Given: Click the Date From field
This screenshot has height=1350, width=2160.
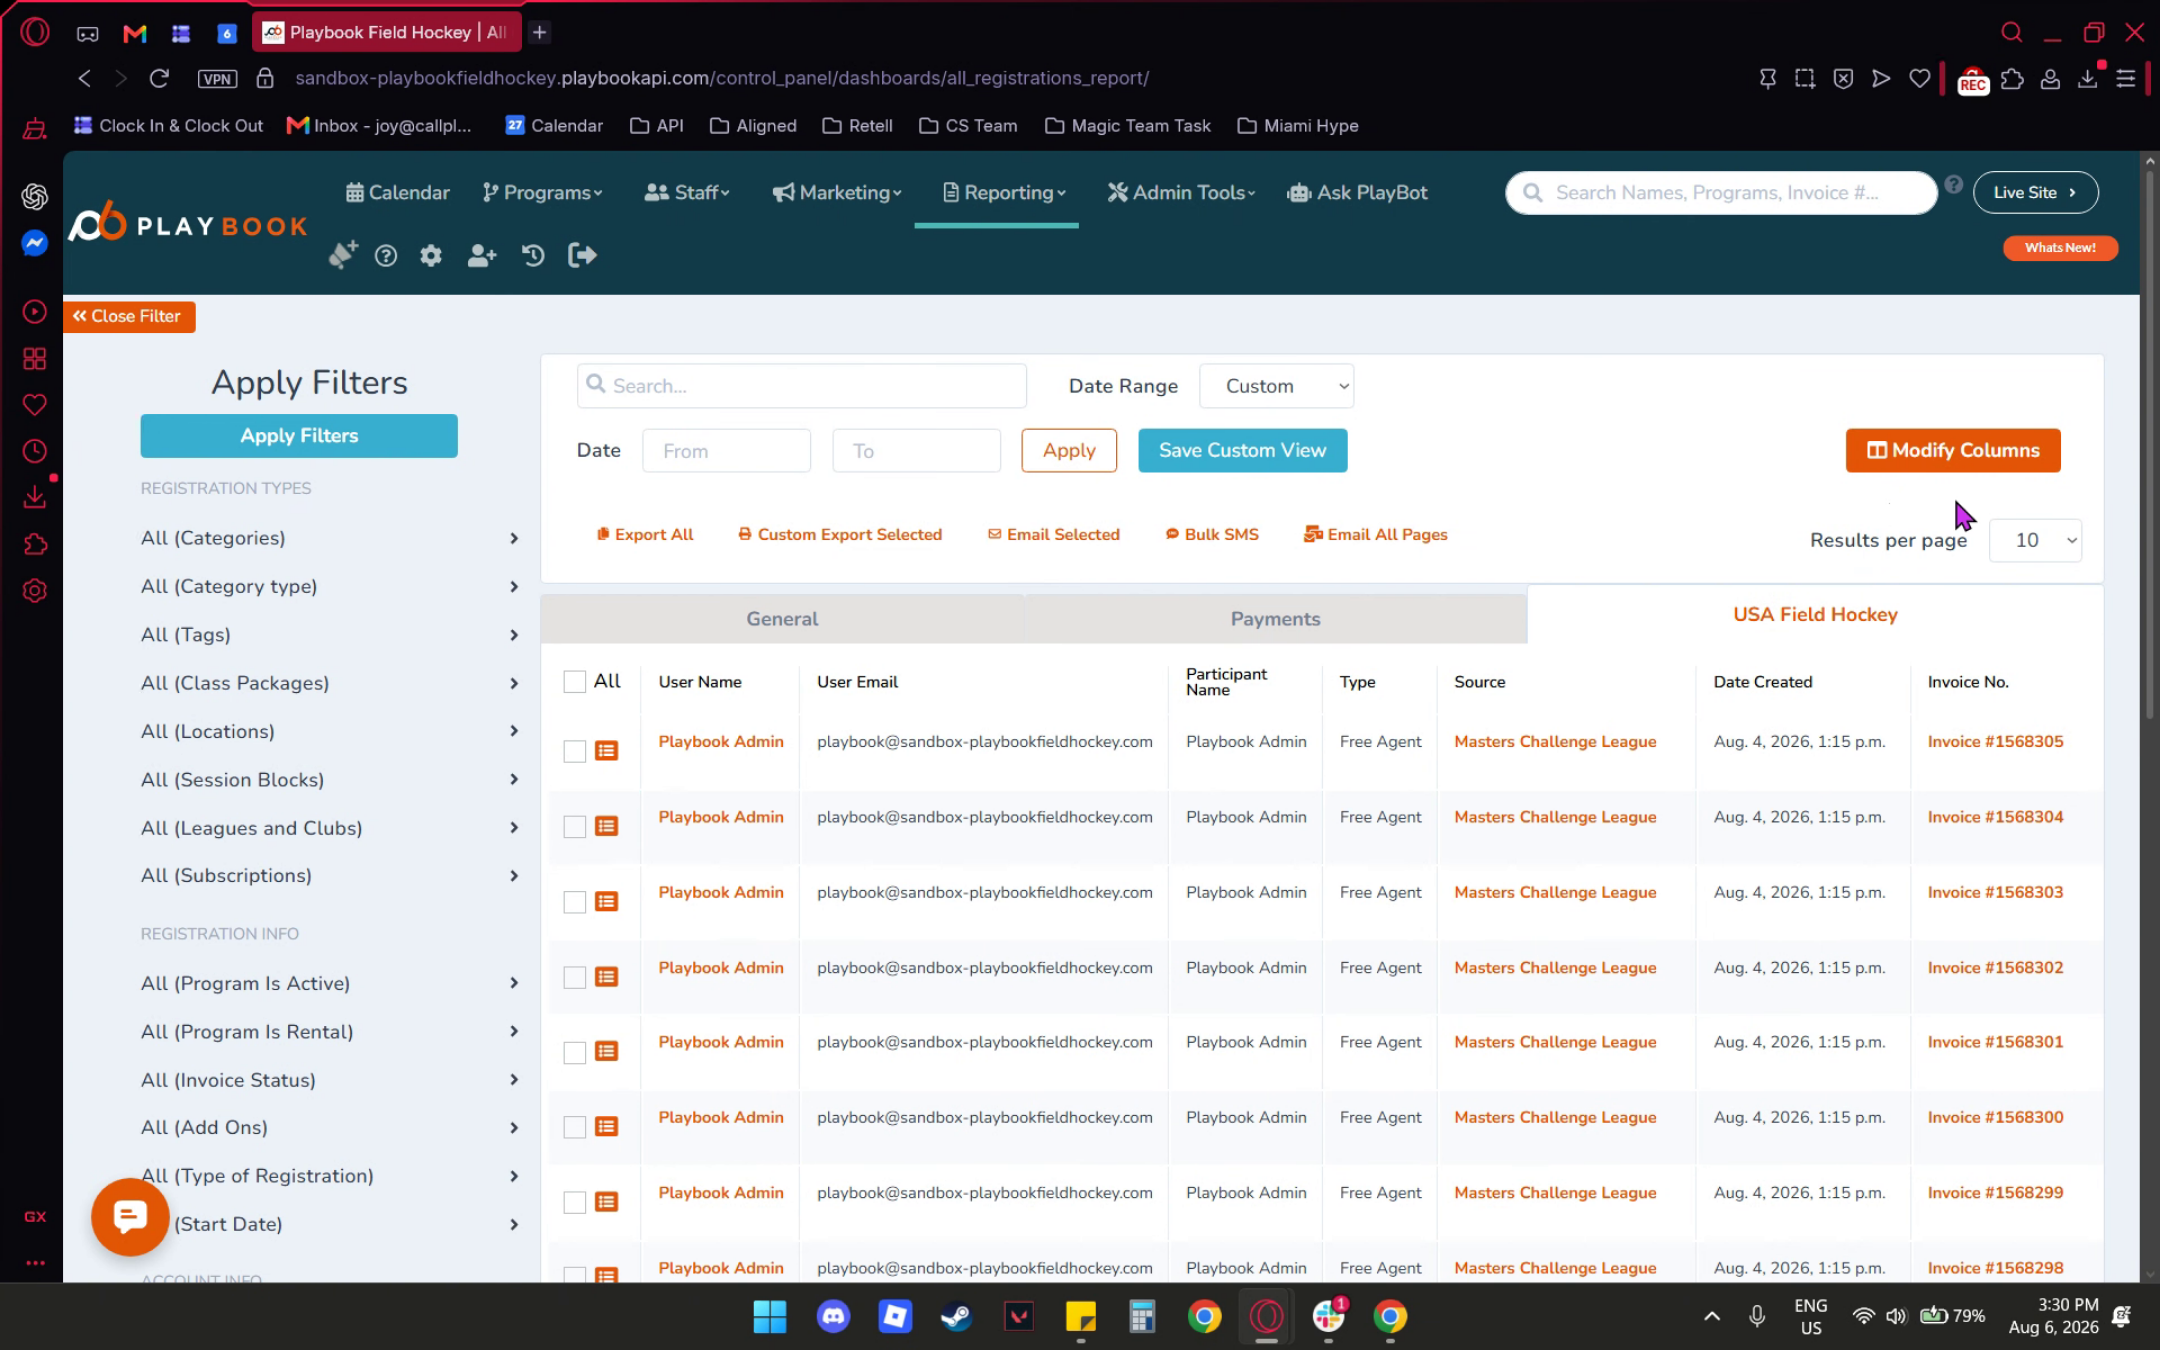Looking at the screenshot, I should (x=726, y=451).
